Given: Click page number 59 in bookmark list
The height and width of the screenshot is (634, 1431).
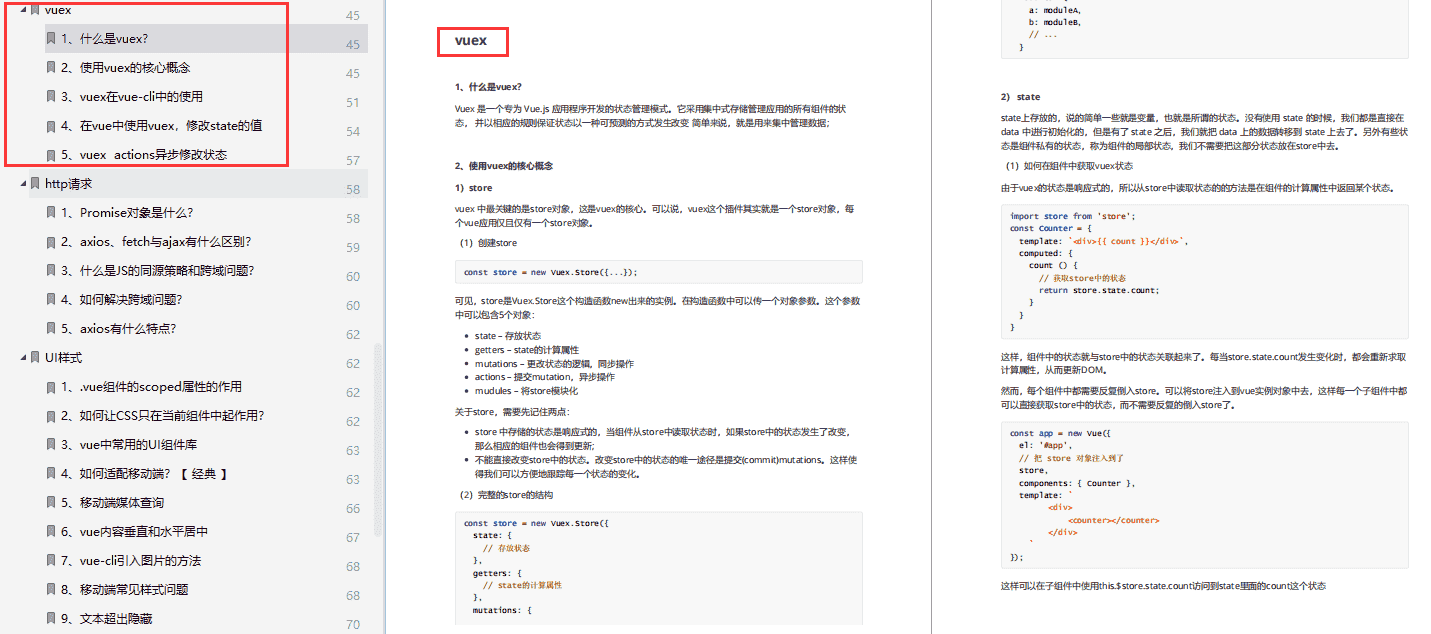Looking at the screenshot, I should point(353,248).
